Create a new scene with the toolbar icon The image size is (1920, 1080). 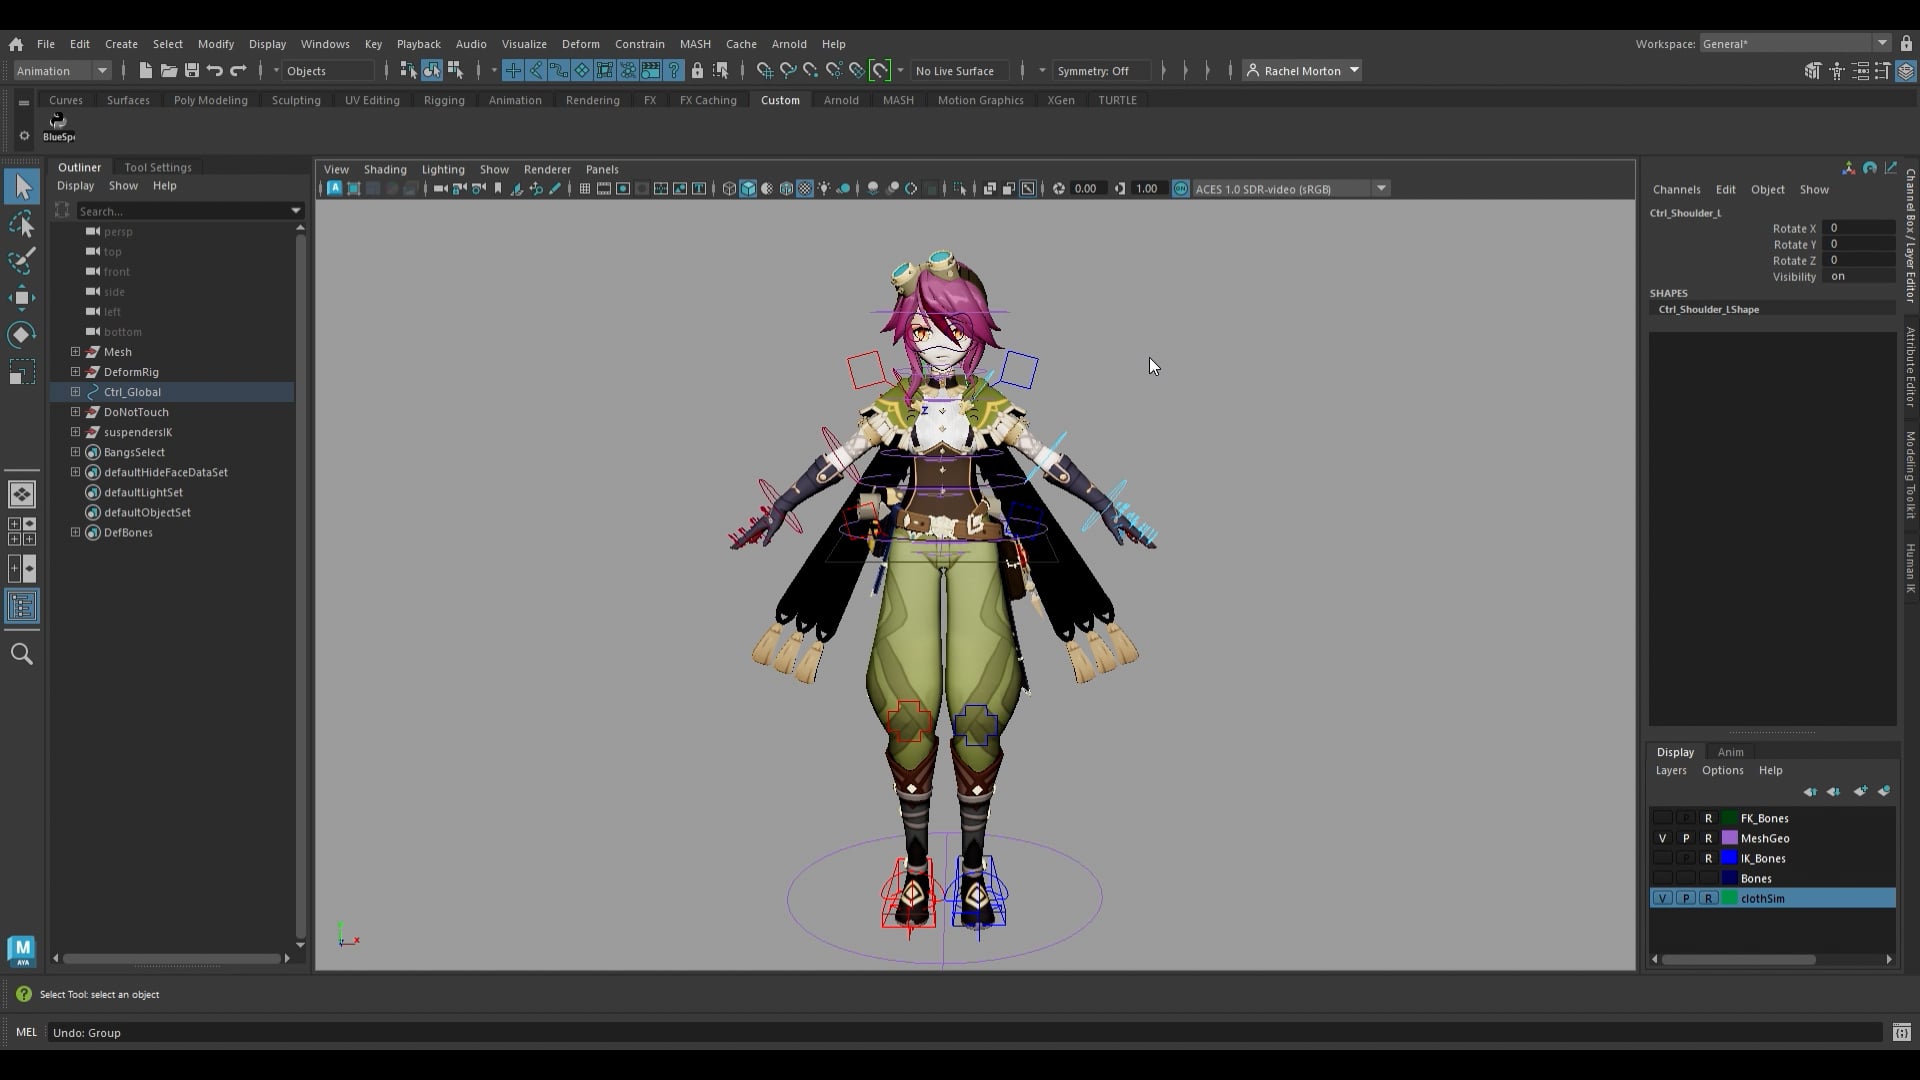pyautogui.click(x=145, y=70)
